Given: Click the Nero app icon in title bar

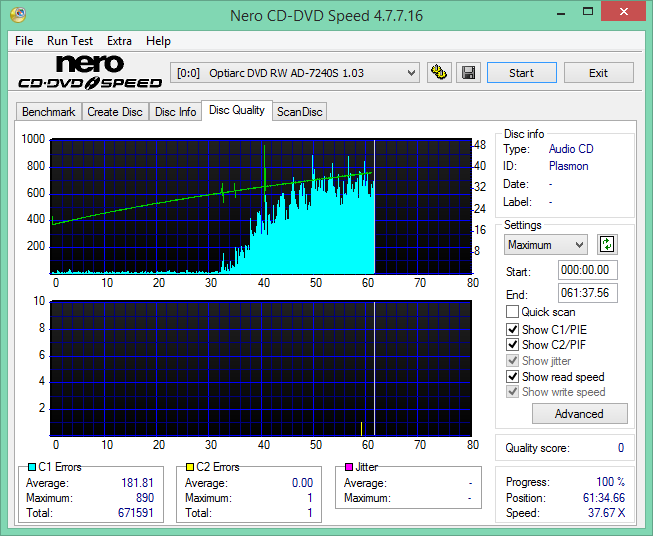Looking at the screenshot, I should point(18,15).
